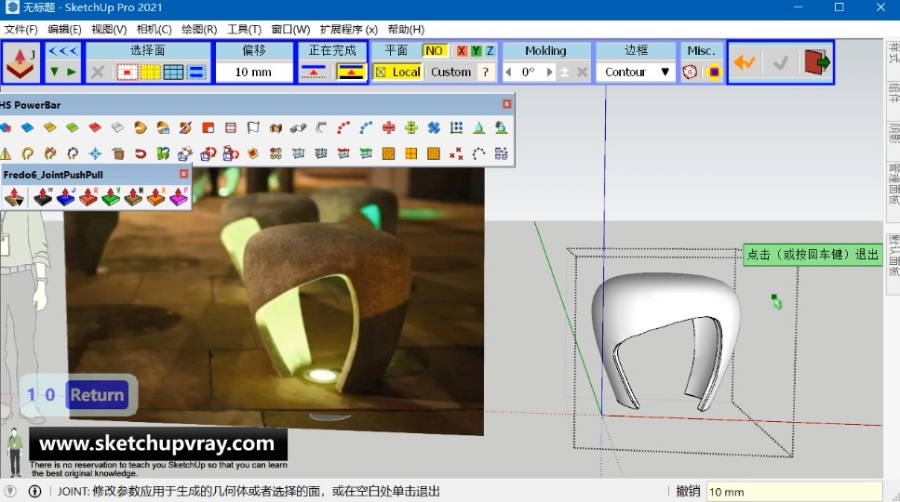
Task: Click the green tile icon in HS PowerBar
Action: pos(72,127)
